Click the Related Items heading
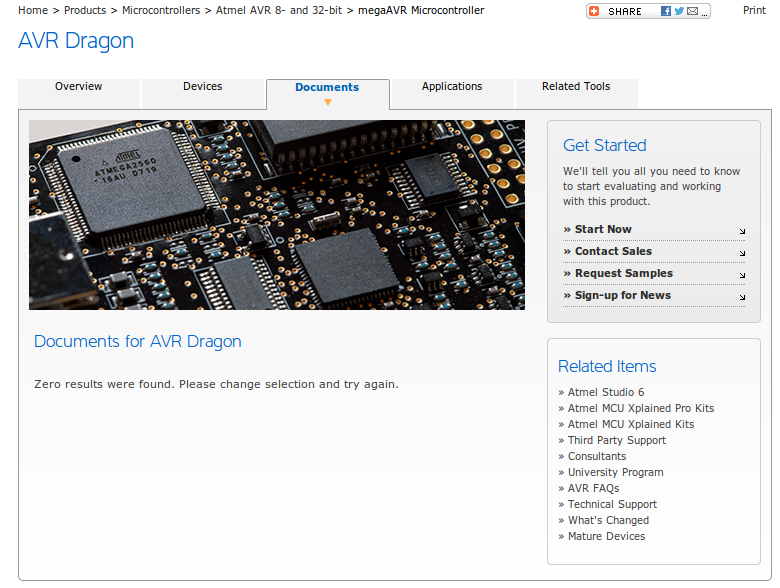The width and height of the screenshot is (780, 588). point(607,367)
